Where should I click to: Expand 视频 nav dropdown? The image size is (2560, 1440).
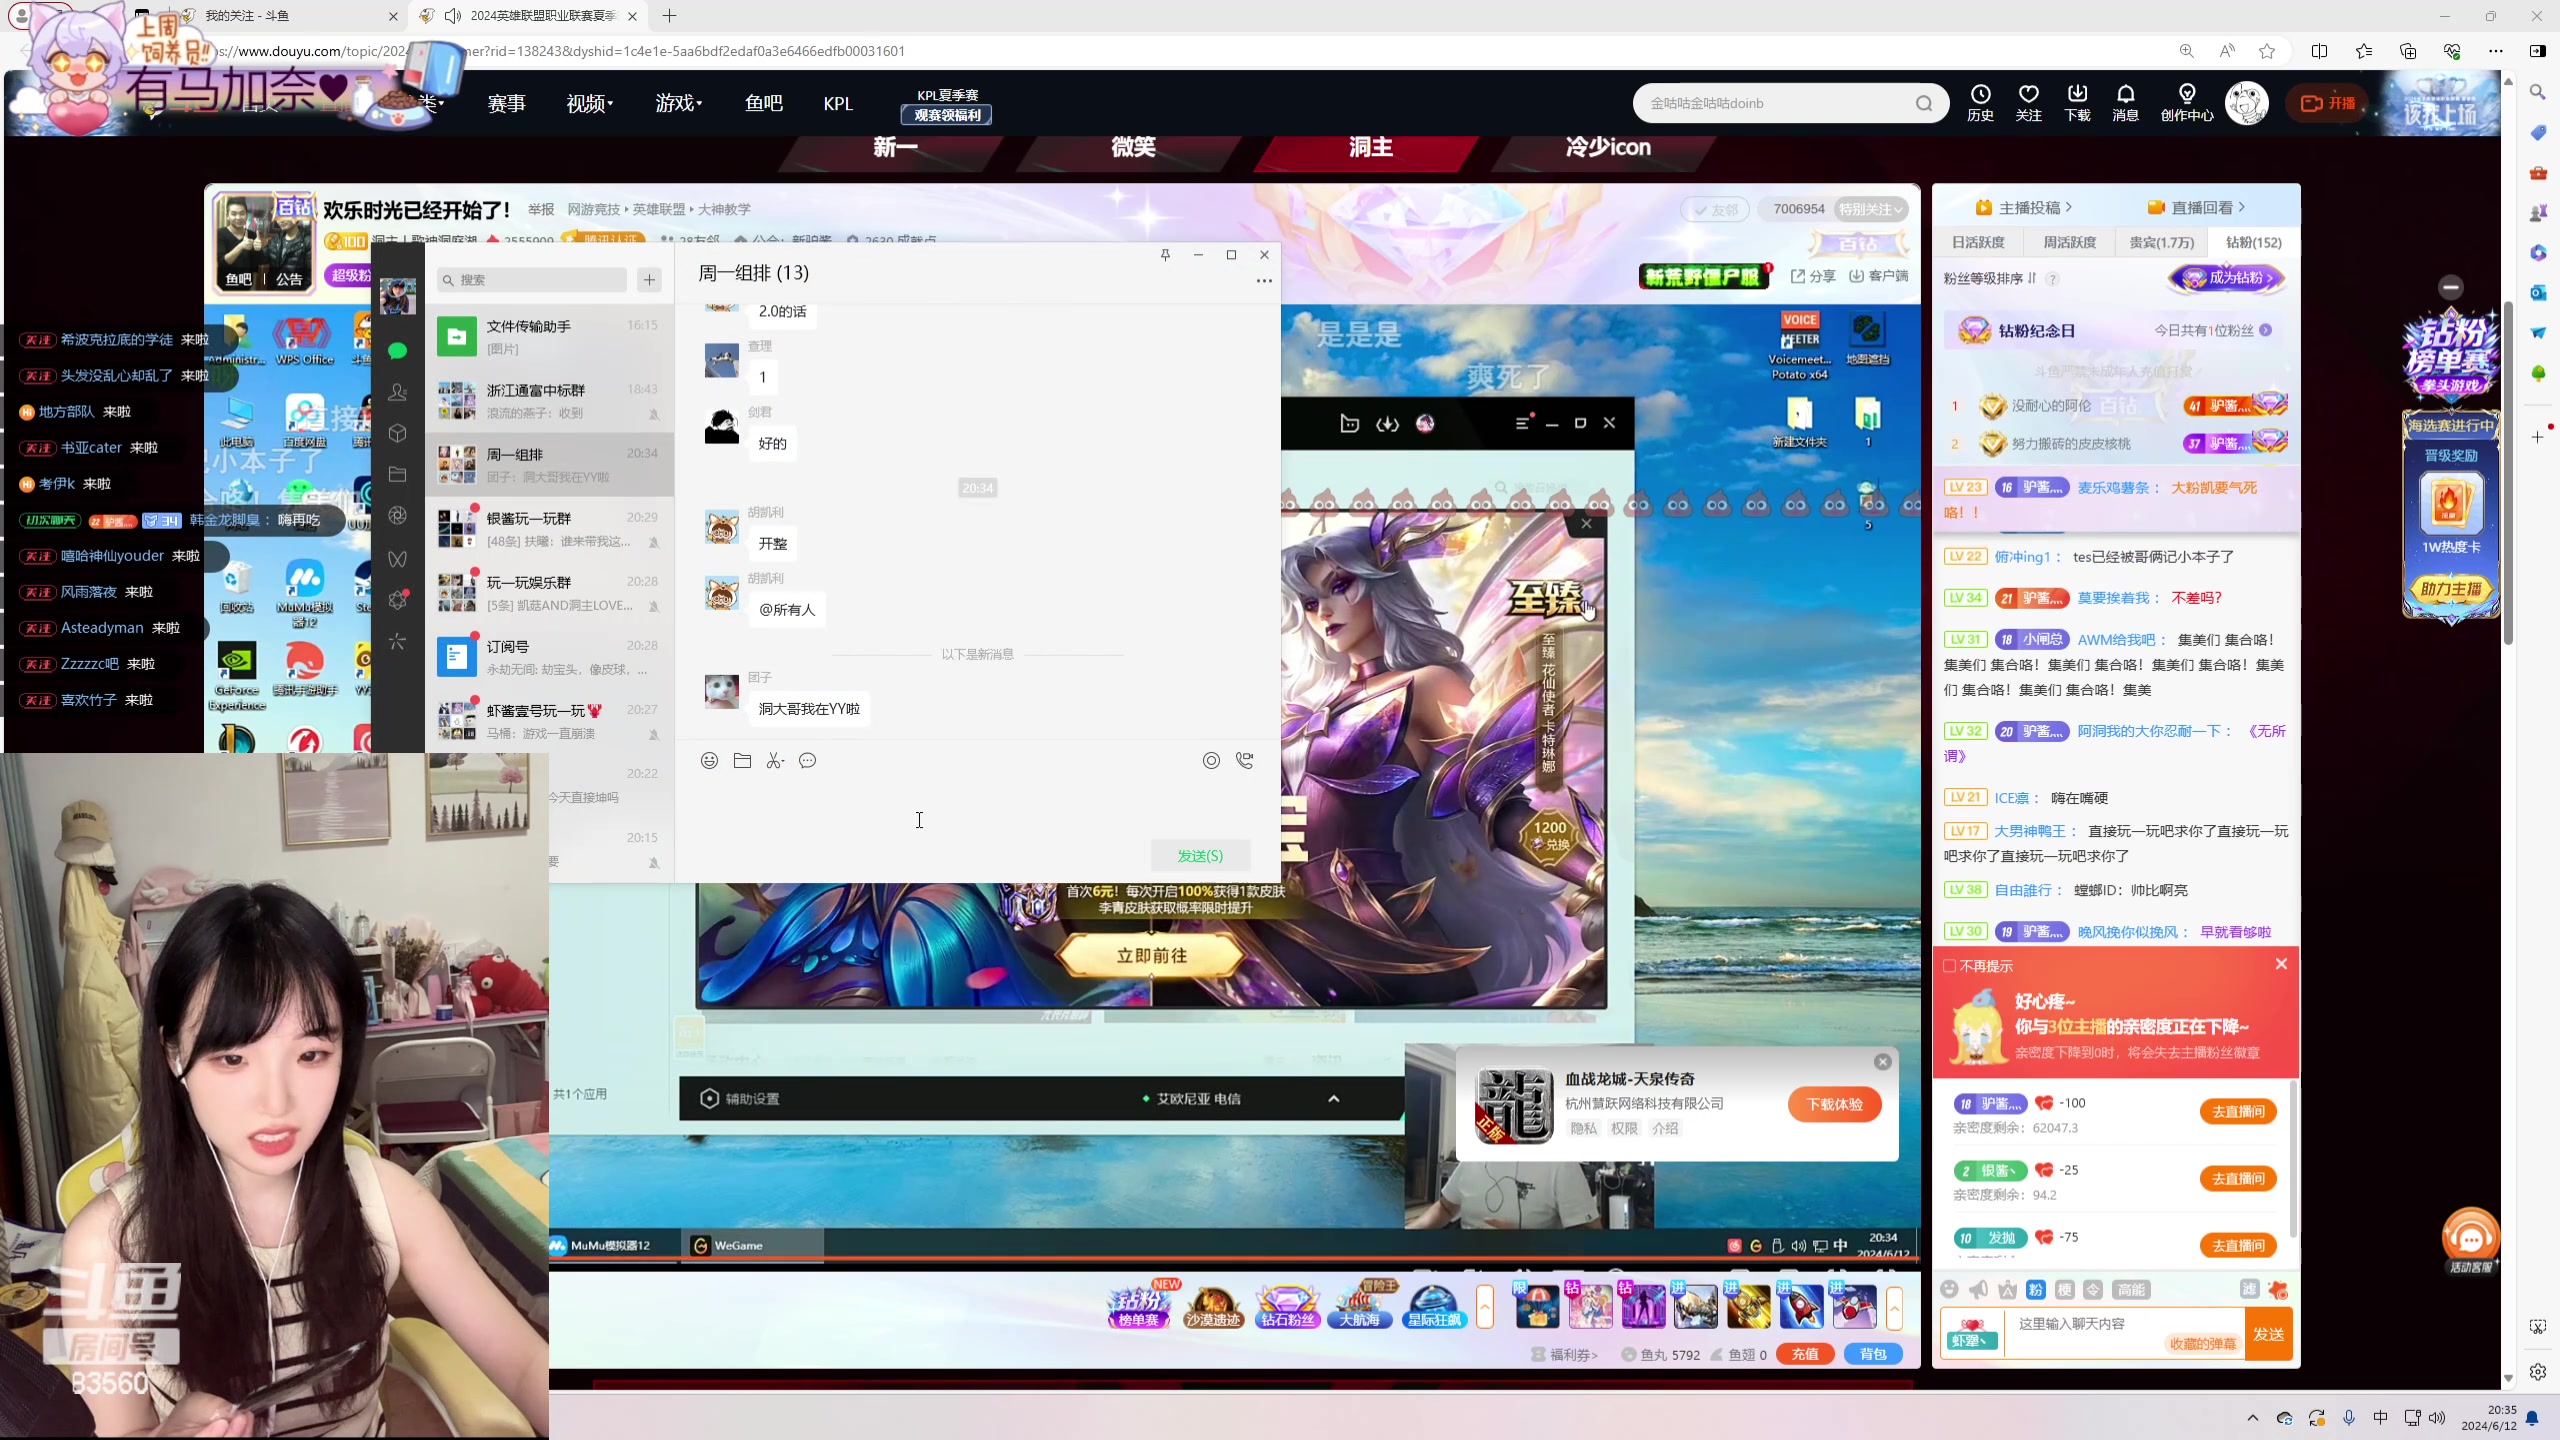(589, 103)
